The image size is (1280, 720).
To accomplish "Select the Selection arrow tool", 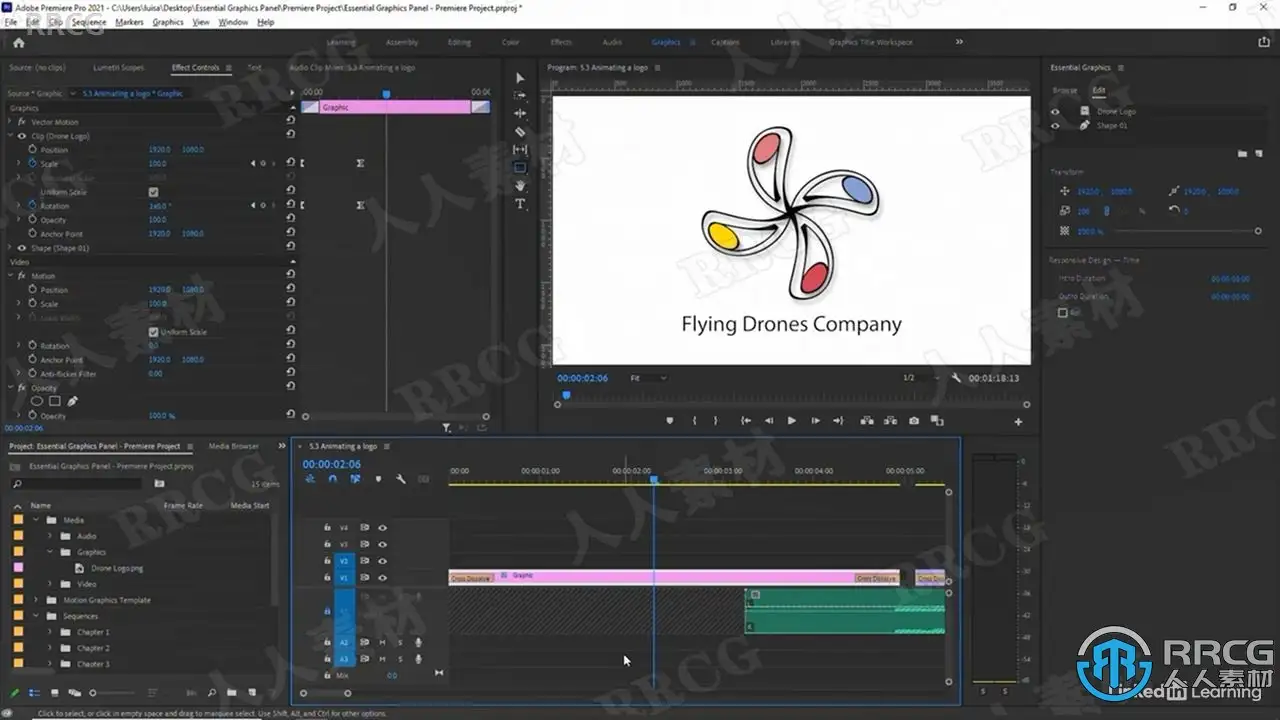I will (519, 78).
